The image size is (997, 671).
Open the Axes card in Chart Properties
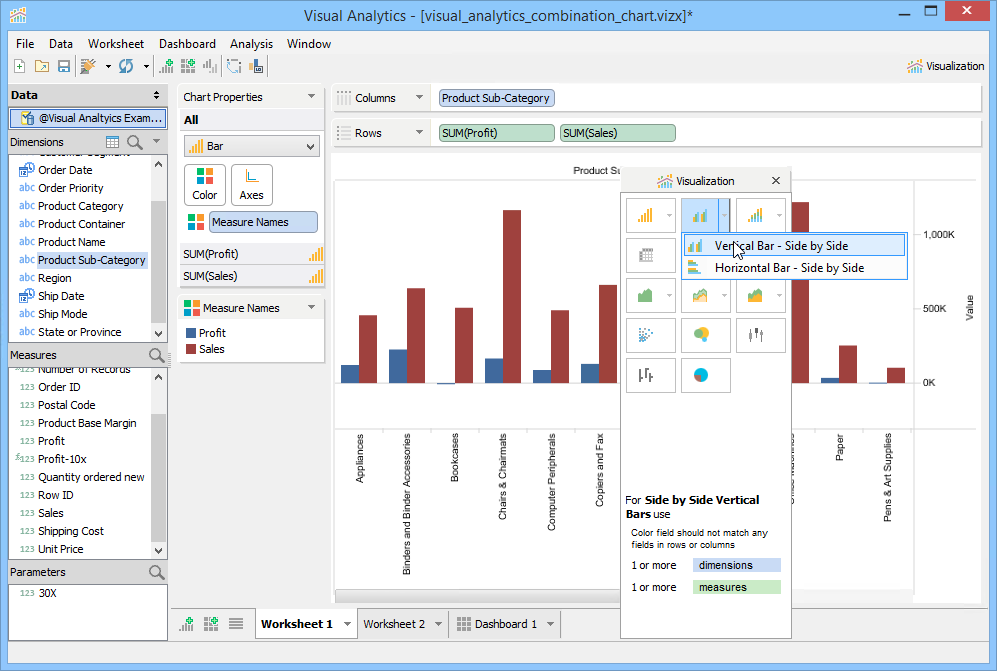click(x=251, y=184)
